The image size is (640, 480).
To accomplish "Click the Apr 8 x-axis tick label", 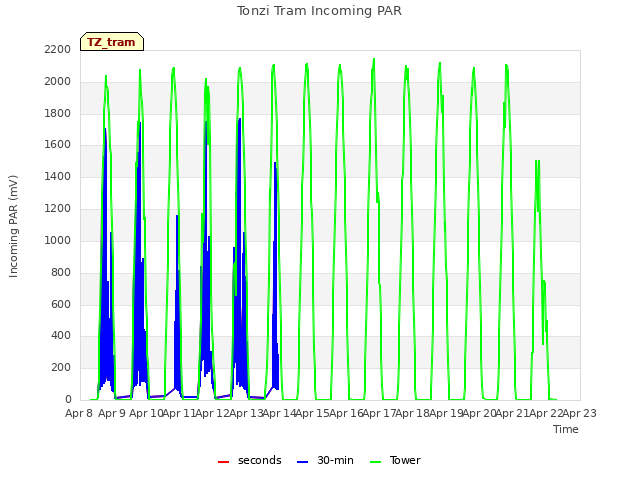I will (79, 413).
